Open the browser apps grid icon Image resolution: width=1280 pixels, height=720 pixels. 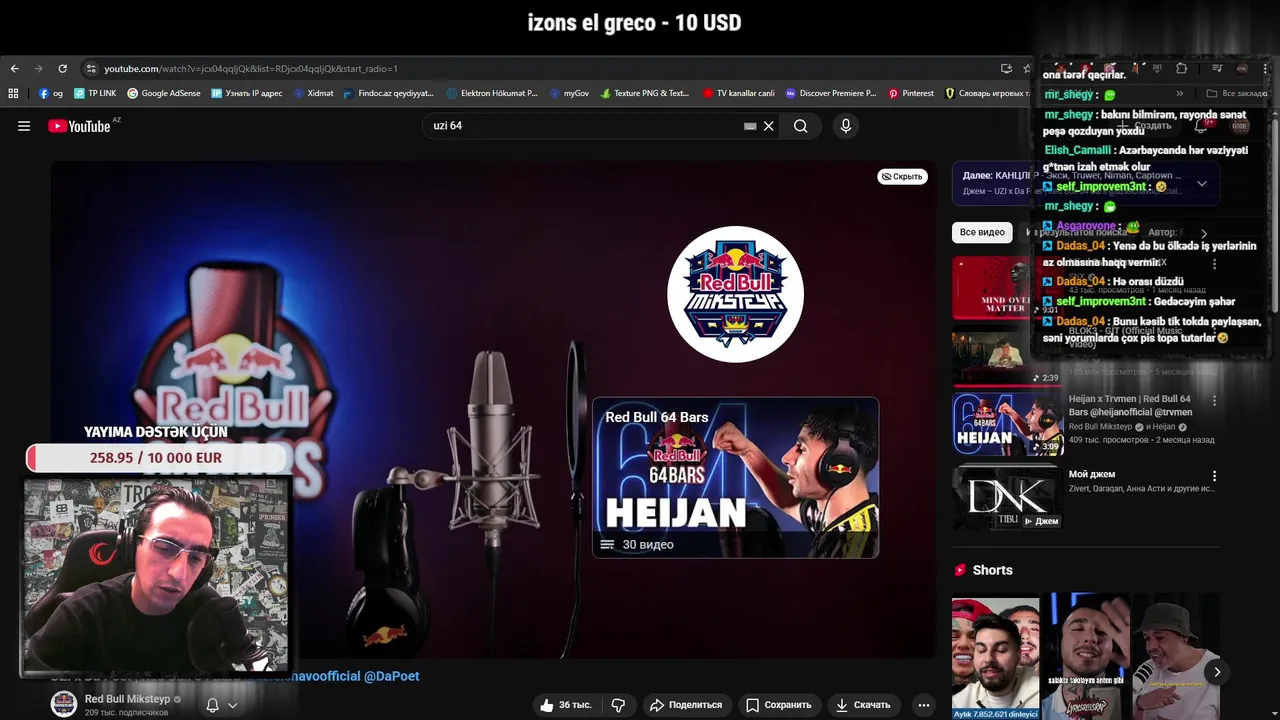[13, 93]
